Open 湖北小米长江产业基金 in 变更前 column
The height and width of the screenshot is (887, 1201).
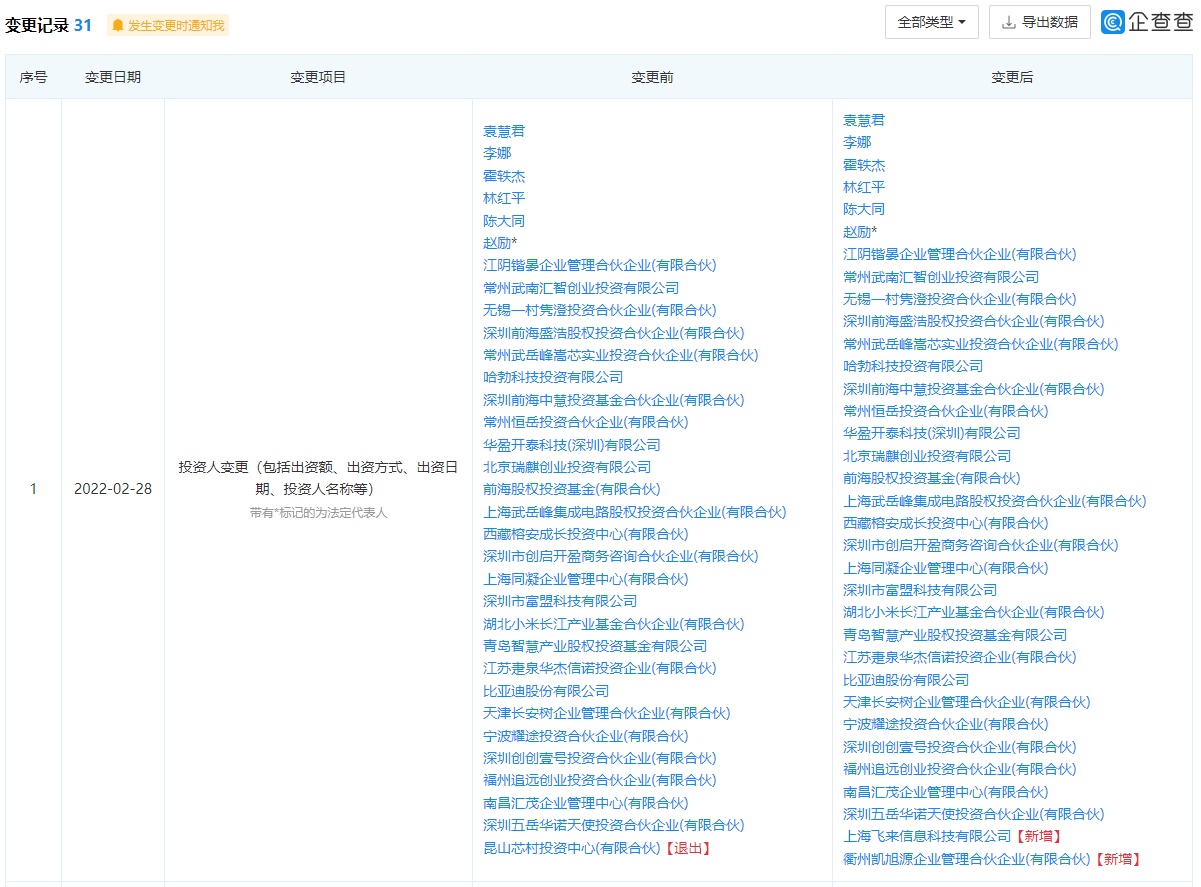point(613,624)
